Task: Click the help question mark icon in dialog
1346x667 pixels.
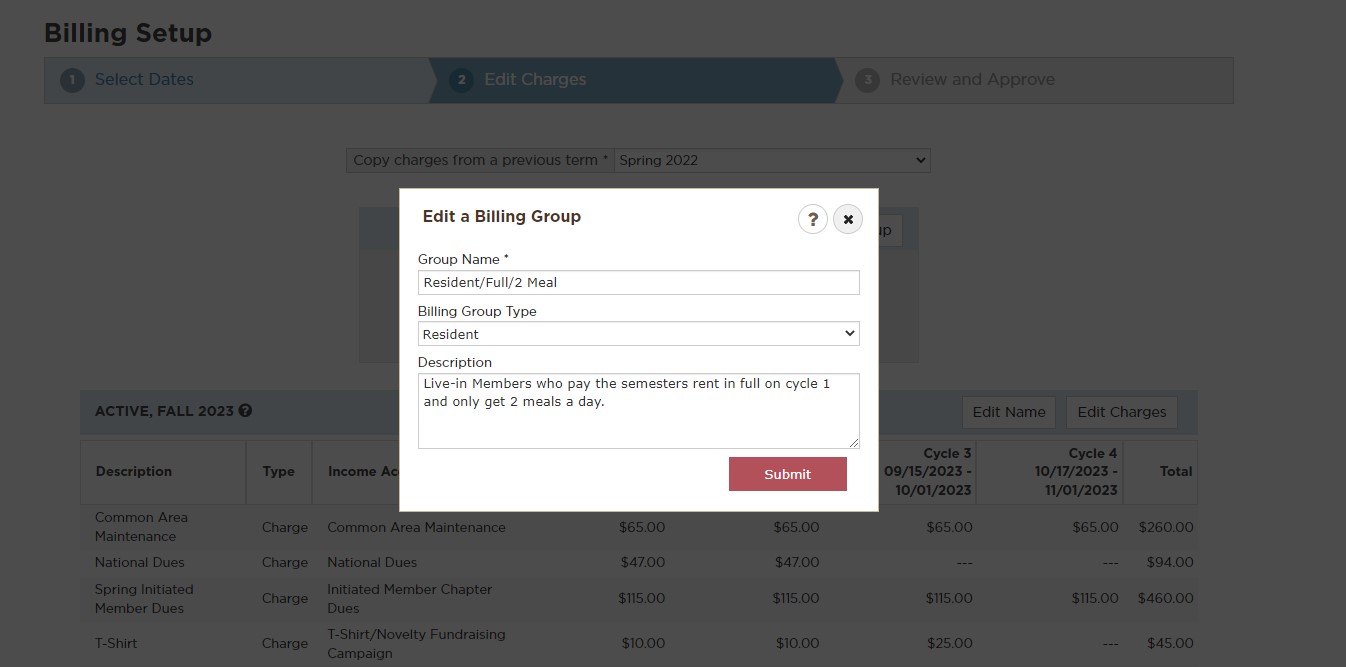Action: [x=812, y=219]
